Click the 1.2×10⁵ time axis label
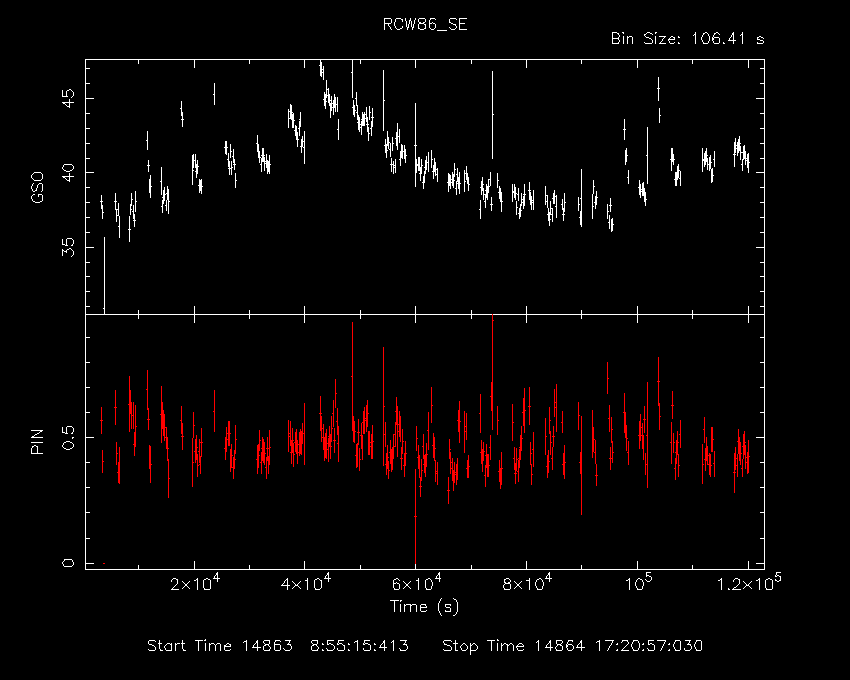The image size is (850, 680). [749, 583]
